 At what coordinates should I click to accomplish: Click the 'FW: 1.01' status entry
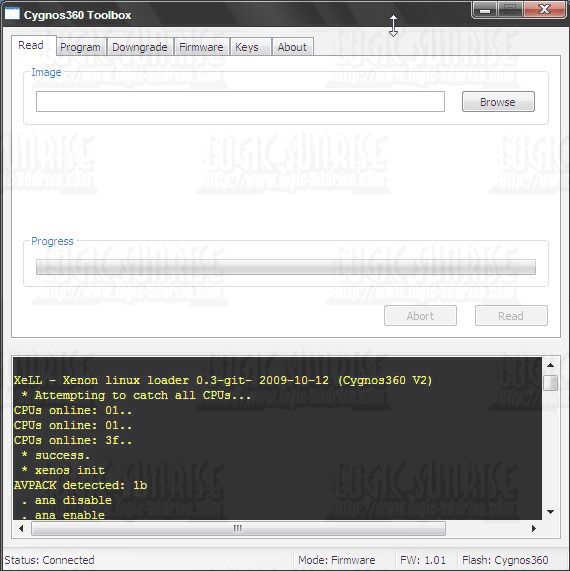(423, 560)
